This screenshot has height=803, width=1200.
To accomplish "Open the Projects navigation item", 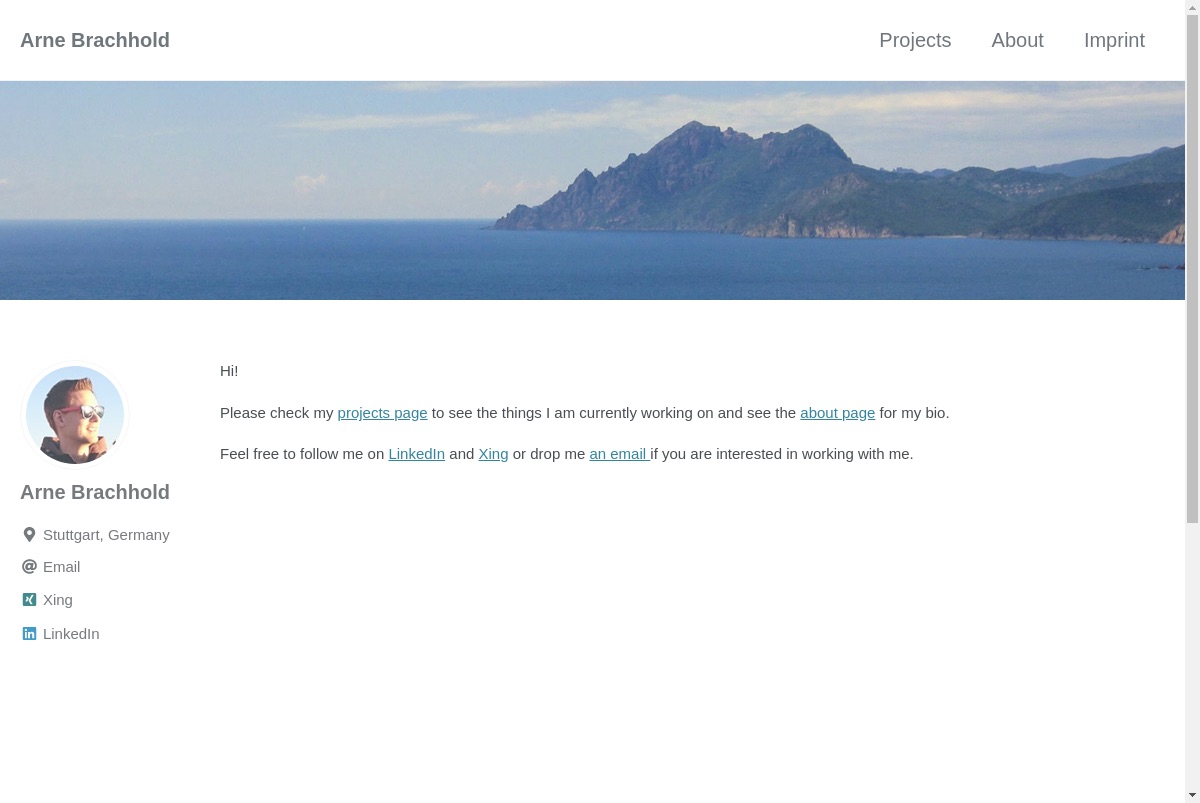I will (915, 40).
